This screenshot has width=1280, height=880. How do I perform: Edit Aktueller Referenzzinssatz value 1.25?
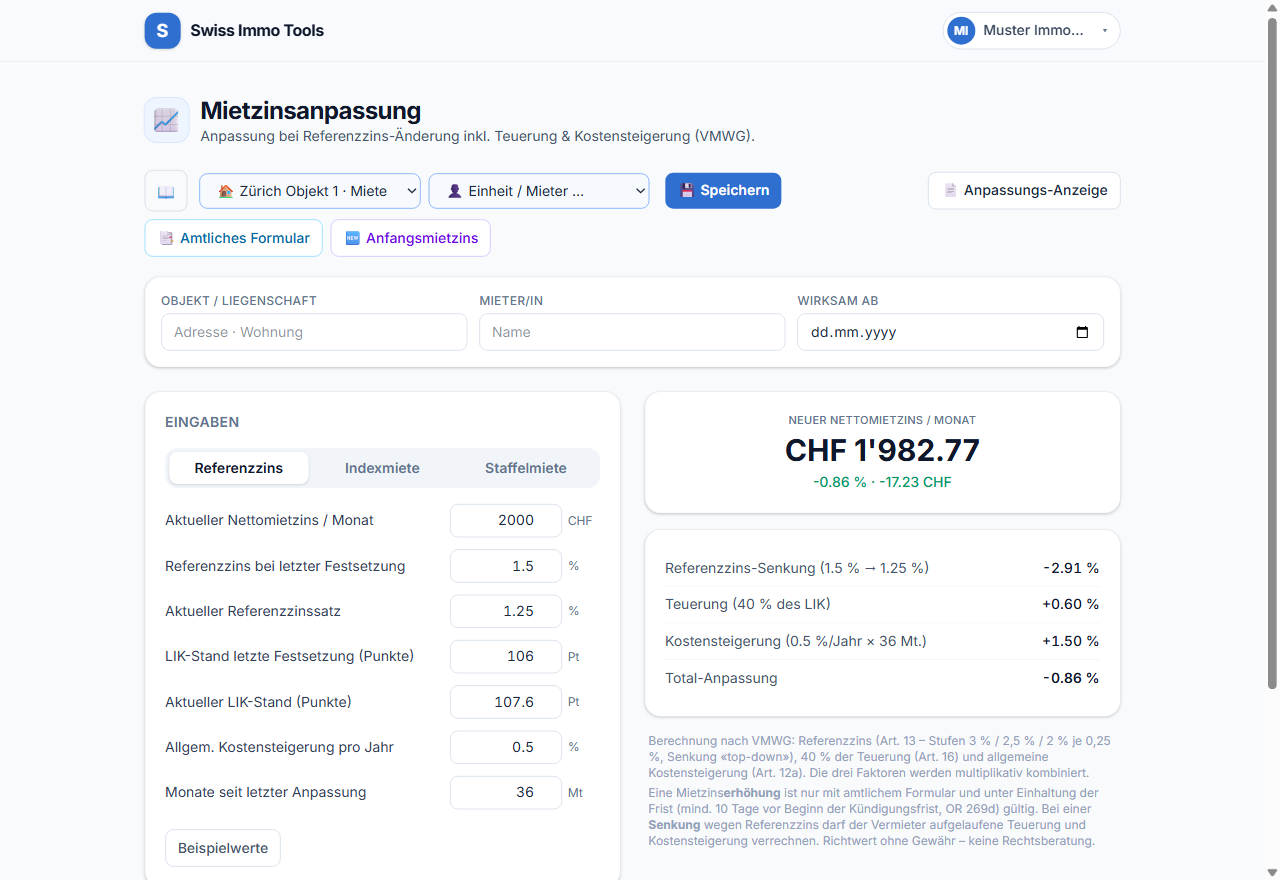(x=506, y=611)
